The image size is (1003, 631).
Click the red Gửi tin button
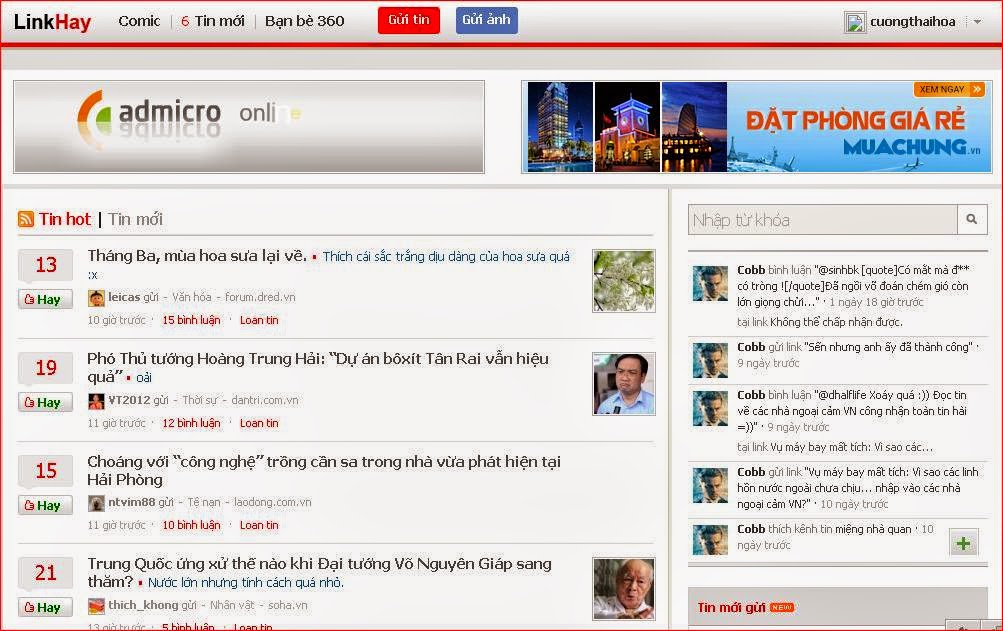tap(409, 20)
